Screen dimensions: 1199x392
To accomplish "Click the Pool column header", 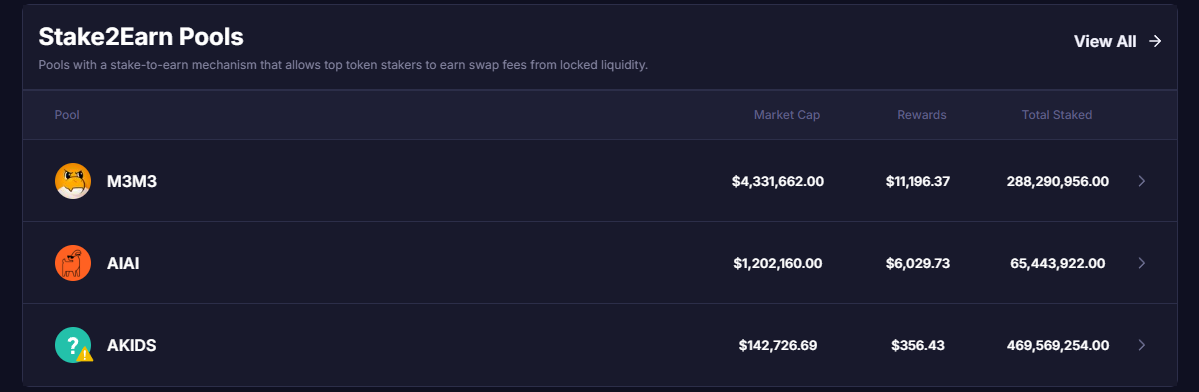I will tap(67, 115).
